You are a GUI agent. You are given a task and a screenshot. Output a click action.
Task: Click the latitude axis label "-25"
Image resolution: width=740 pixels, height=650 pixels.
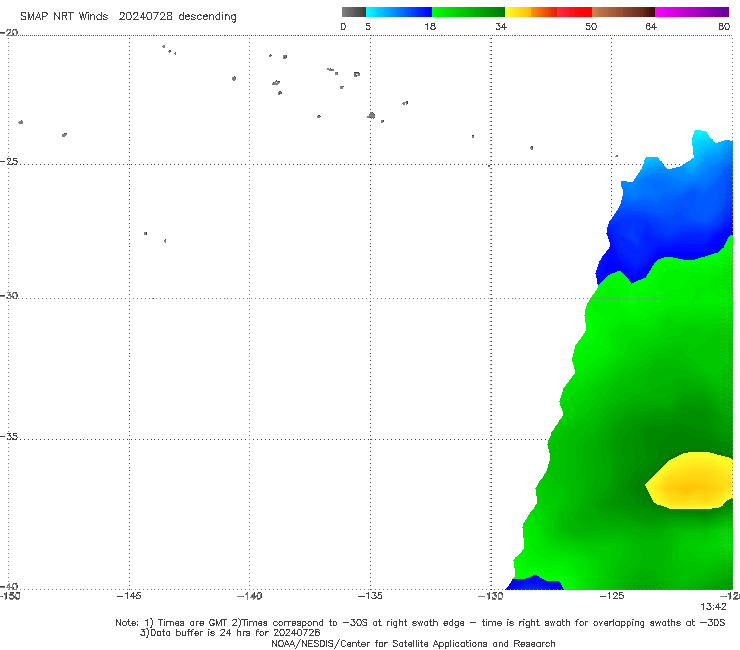pyautogui.click(x=9, y=161)
